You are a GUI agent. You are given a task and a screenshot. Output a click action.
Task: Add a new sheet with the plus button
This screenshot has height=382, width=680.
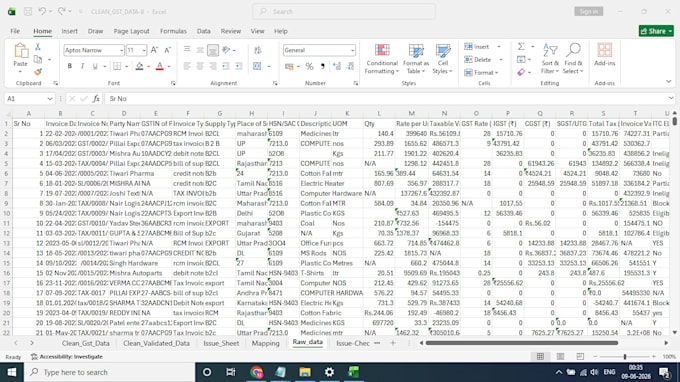392,343
